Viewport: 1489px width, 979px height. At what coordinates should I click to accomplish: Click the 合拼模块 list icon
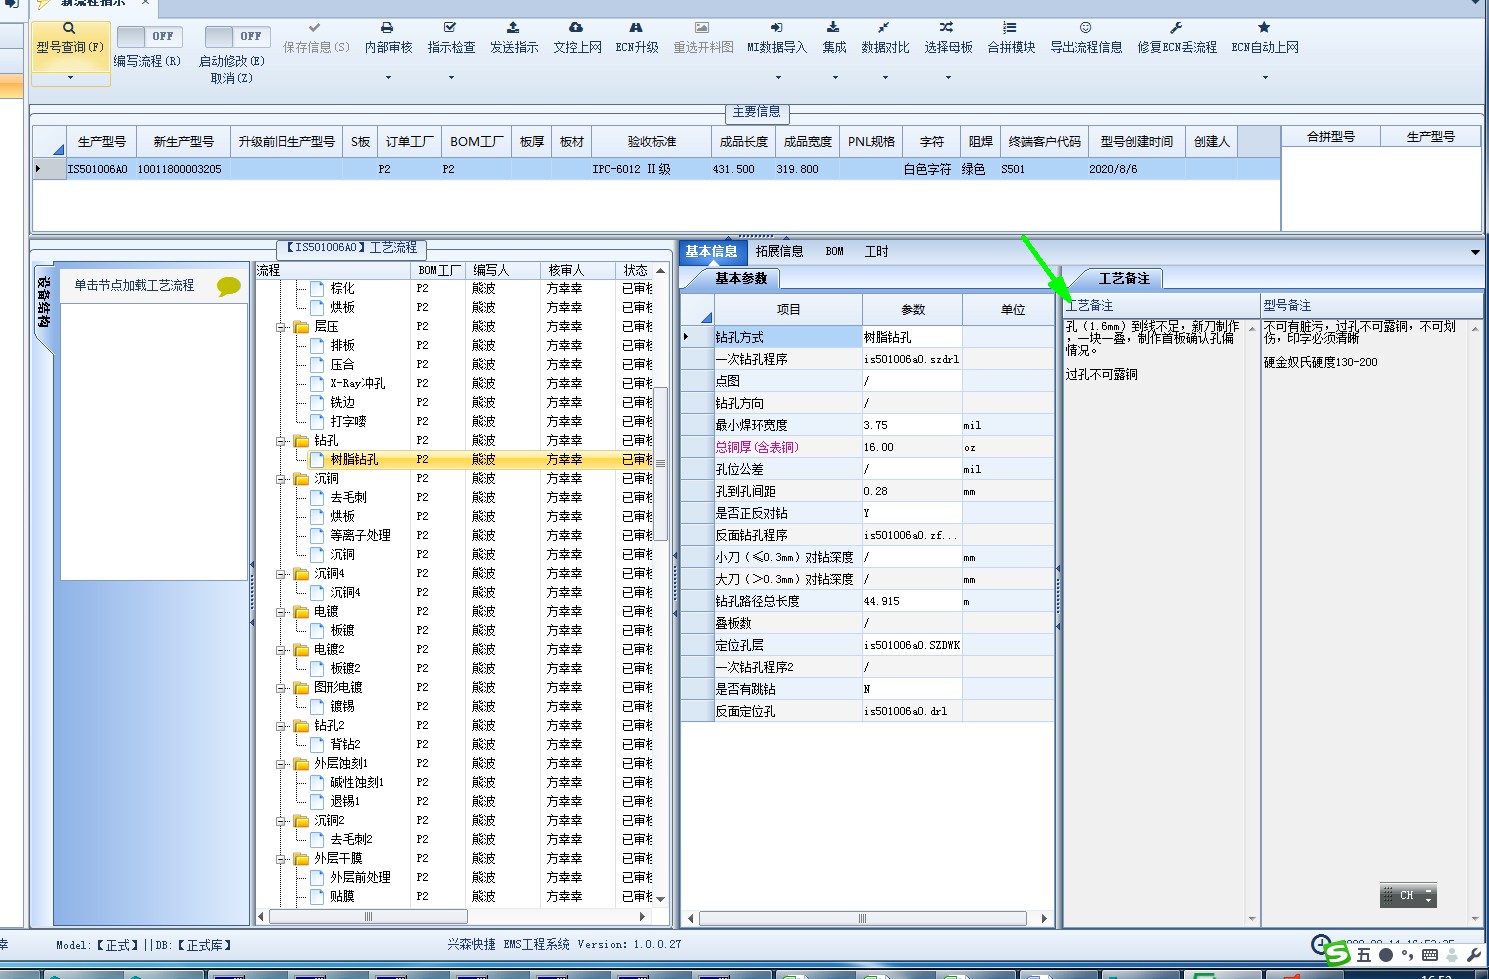tap(1010, 28)
